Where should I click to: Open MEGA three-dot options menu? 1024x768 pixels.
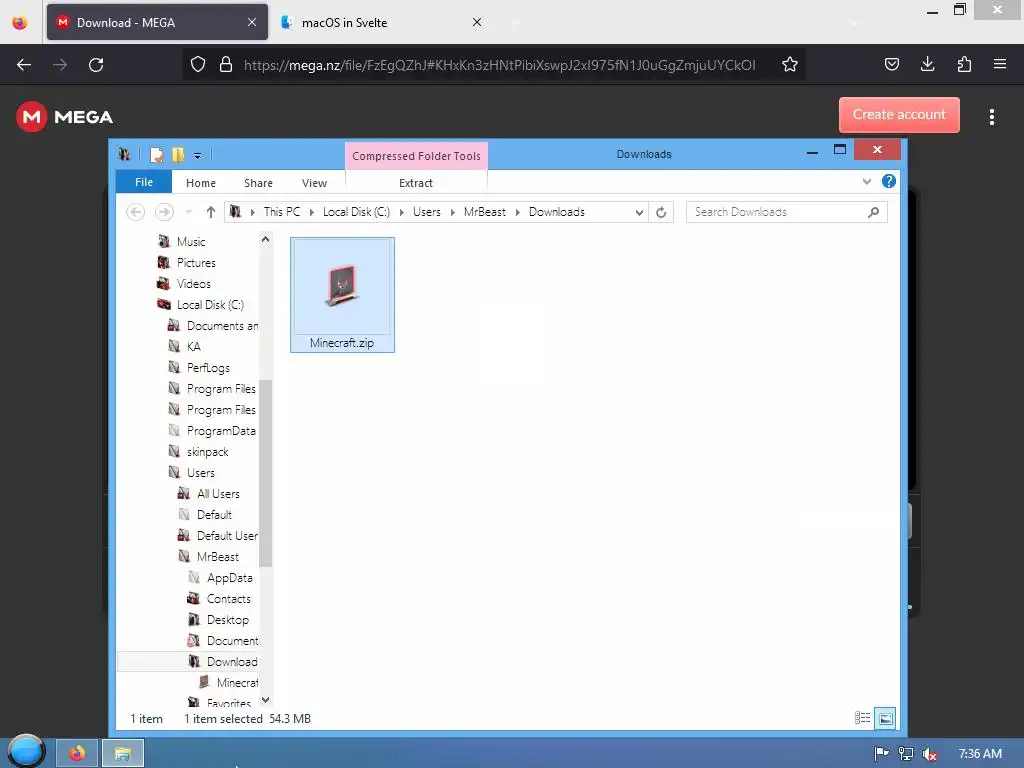point(991,117)
